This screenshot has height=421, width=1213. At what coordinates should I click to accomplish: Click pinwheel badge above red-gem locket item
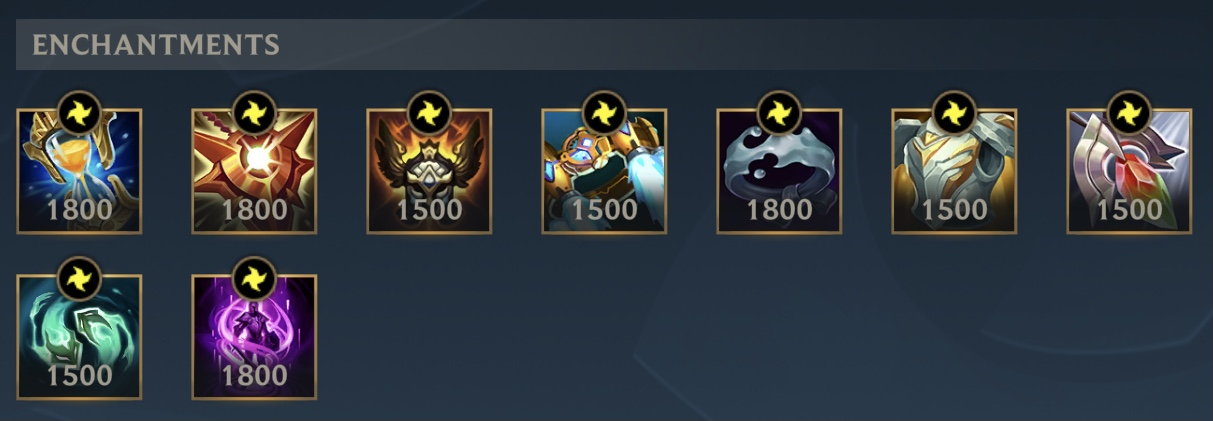click(1129, 112)
